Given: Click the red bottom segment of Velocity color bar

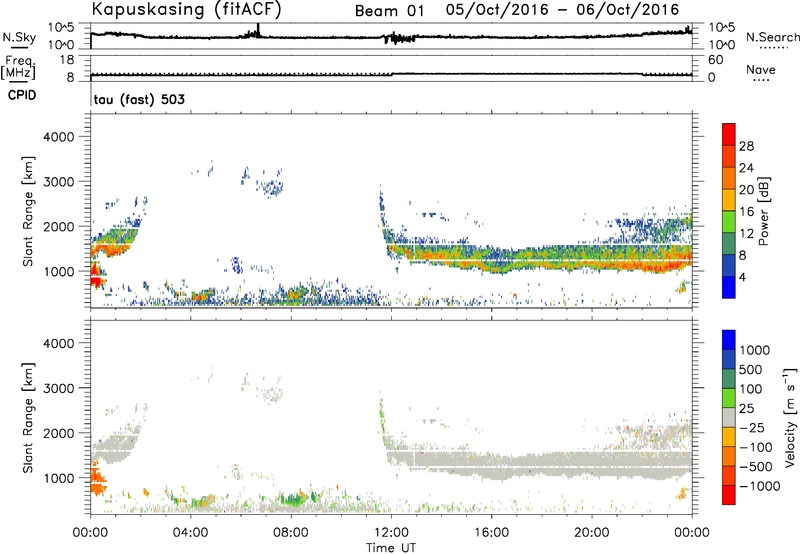Looking at the screenshot, I should pos(729,495).
